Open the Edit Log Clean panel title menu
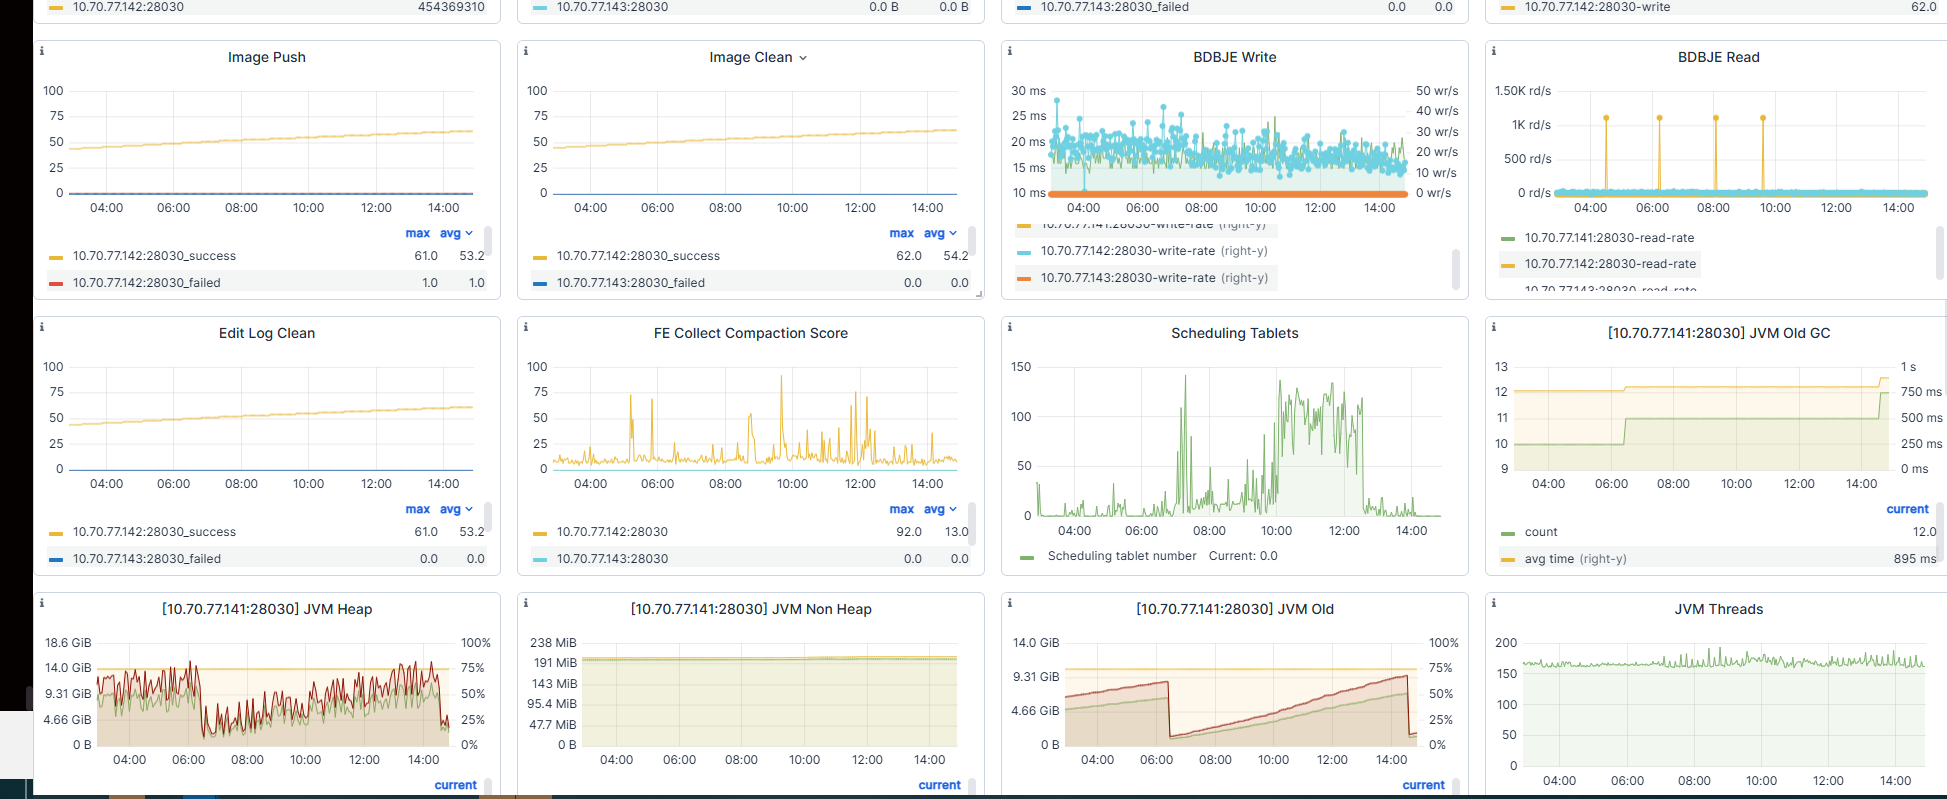The height and width of the screenshot is (799, 1947). click(x=267, y=333)
